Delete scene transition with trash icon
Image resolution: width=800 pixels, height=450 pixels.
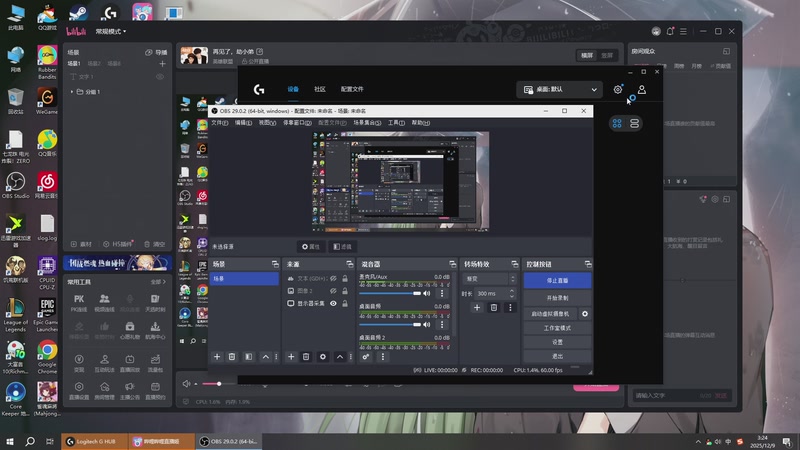(493, 308)
